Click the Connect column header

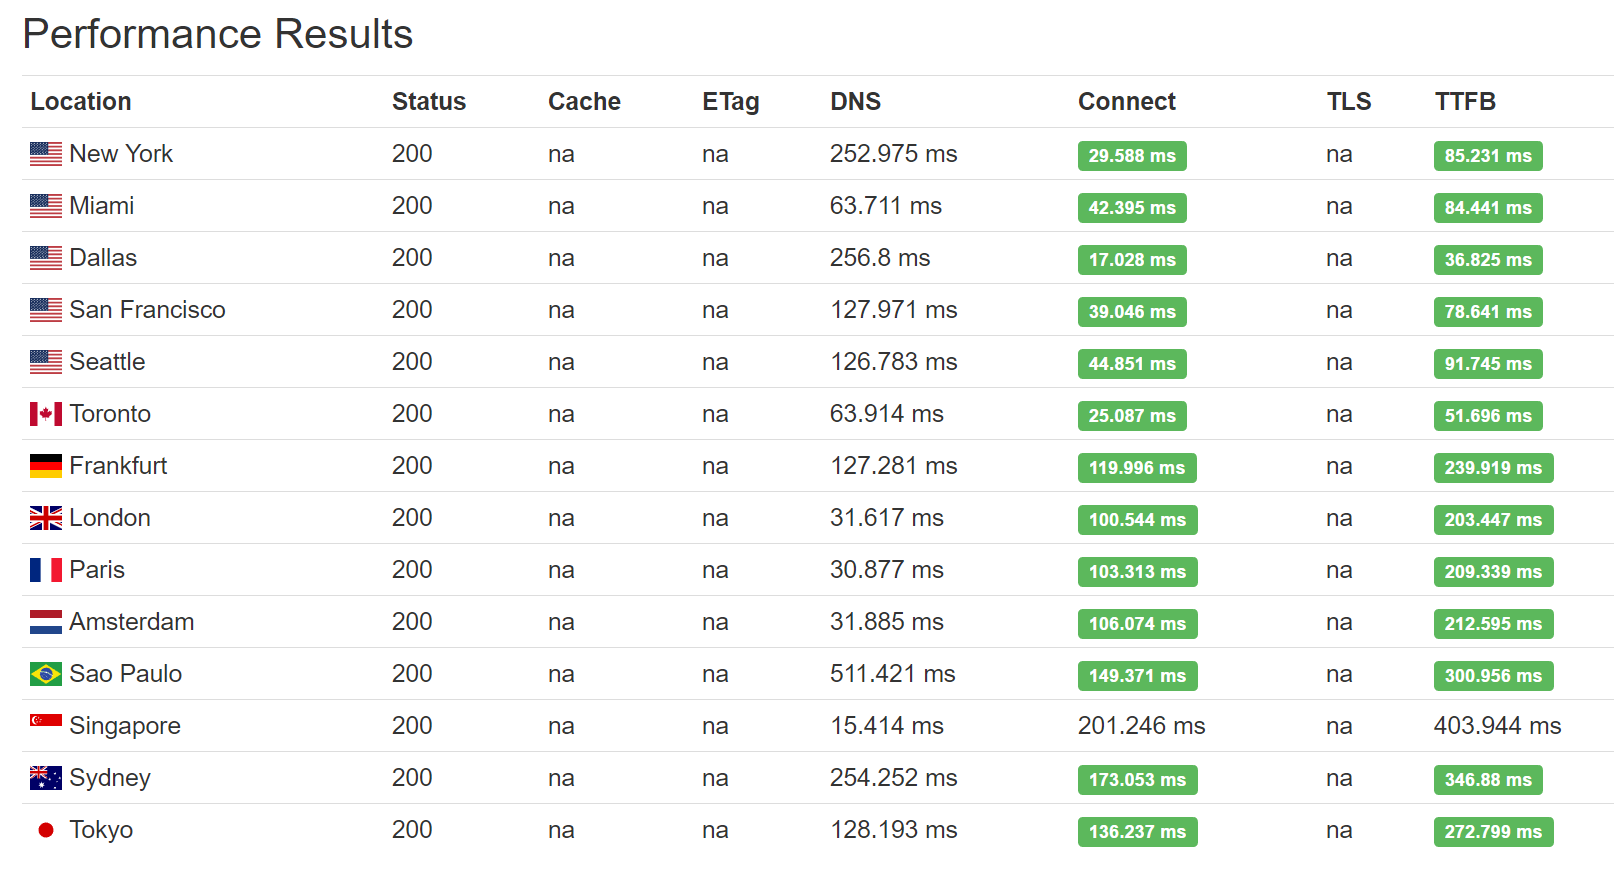1127,102
